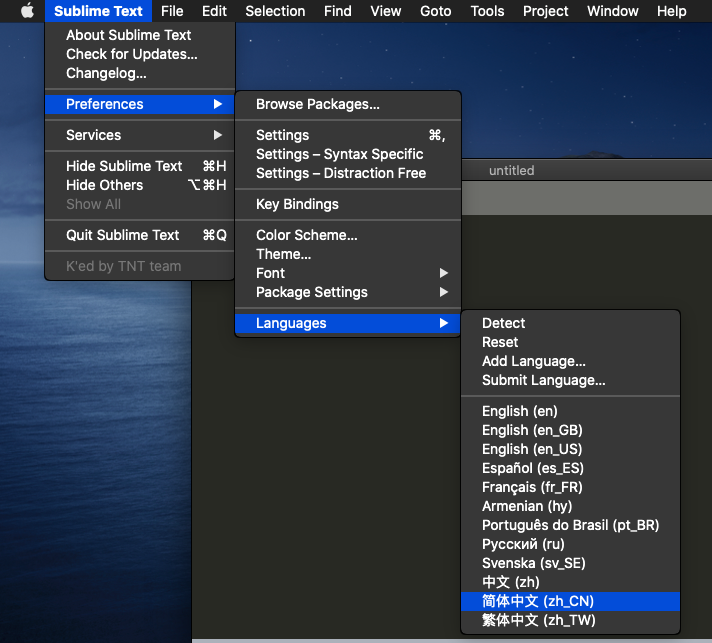
Task: Open the Apple menu
Action: (27, 10)
